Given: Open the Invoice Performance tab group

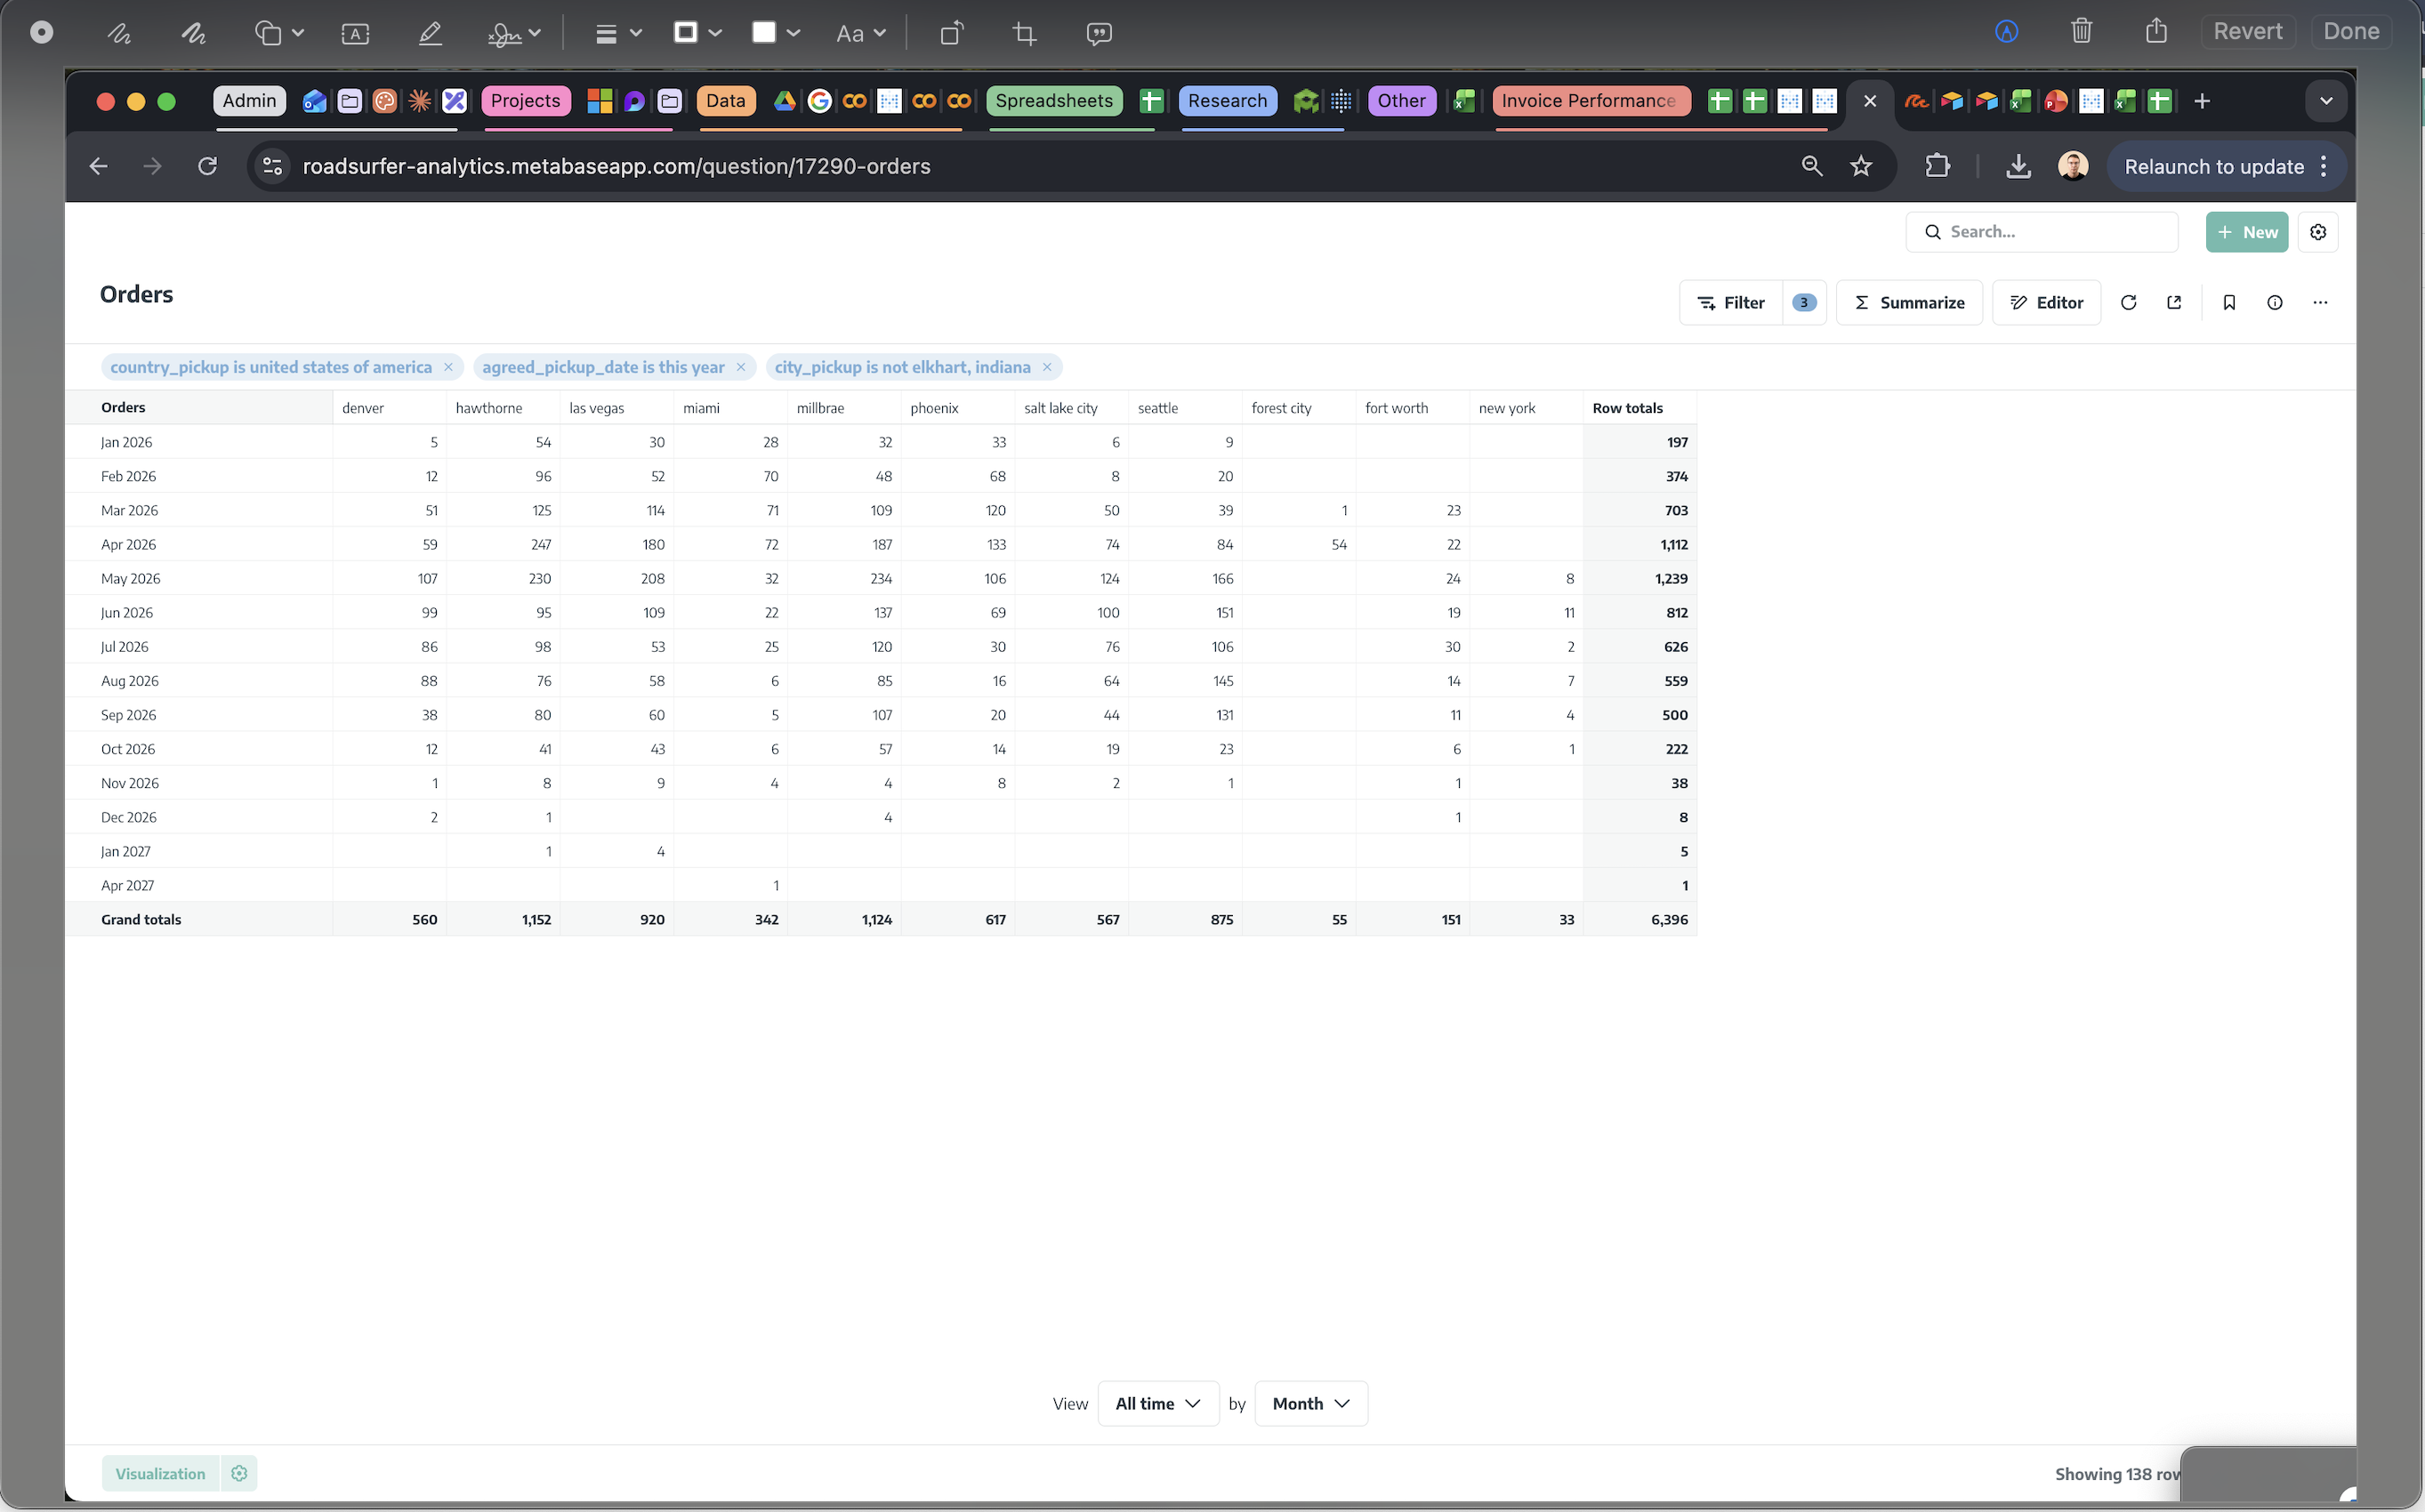Looking at the screenshot, I should (x=1590, y=101).
